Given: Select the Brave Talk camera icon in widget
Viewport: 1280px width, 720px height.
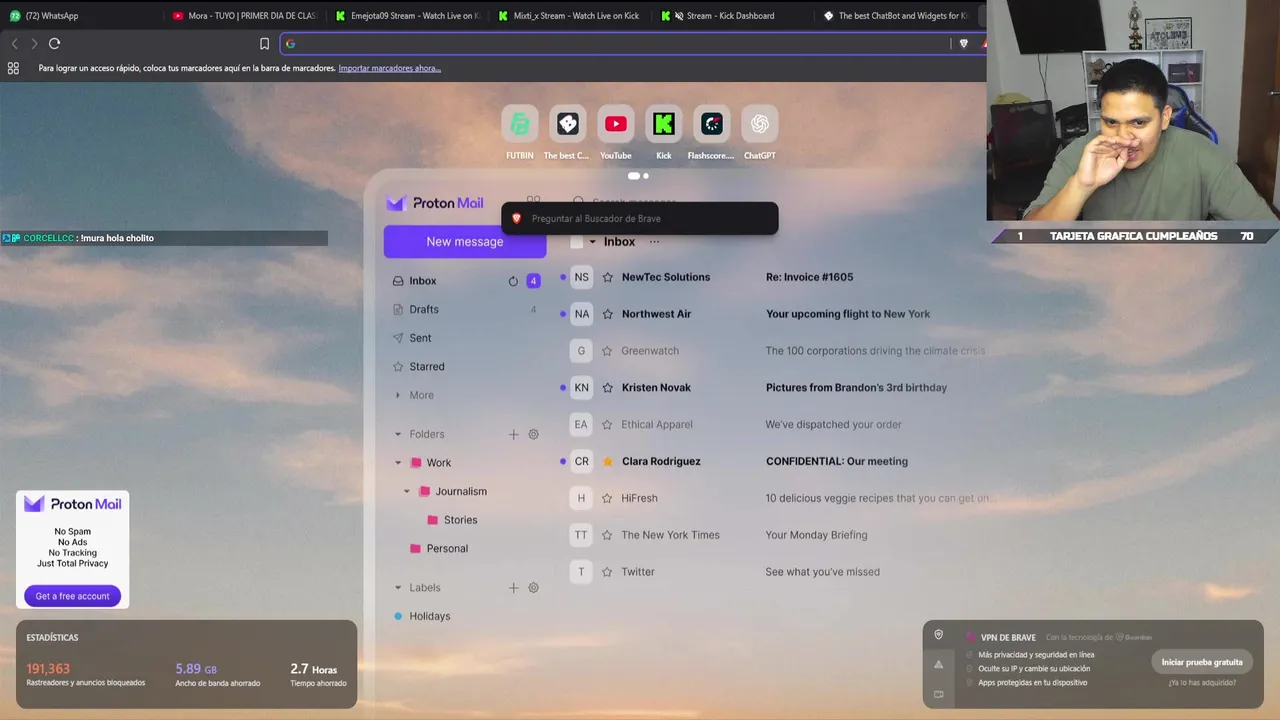Looking at the screenshot, I should coord(938,694).
